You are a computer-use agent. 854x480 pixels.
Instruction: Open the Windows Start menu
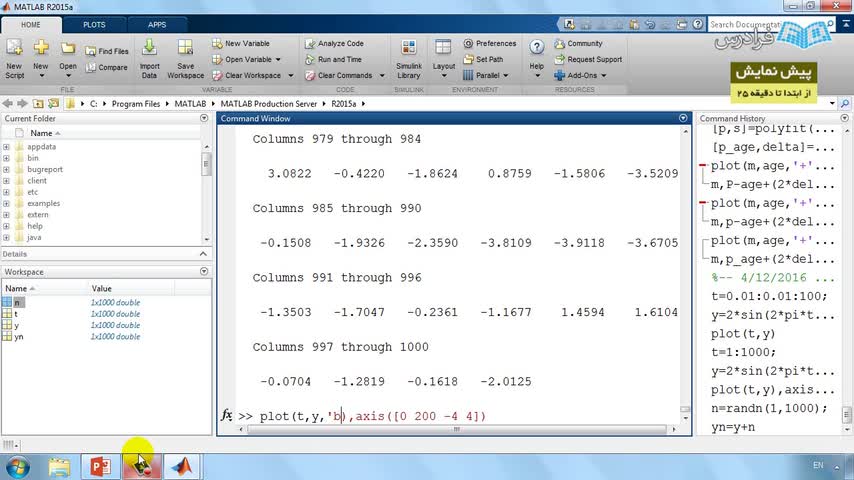pyautogui.click(x=18, y=467)
